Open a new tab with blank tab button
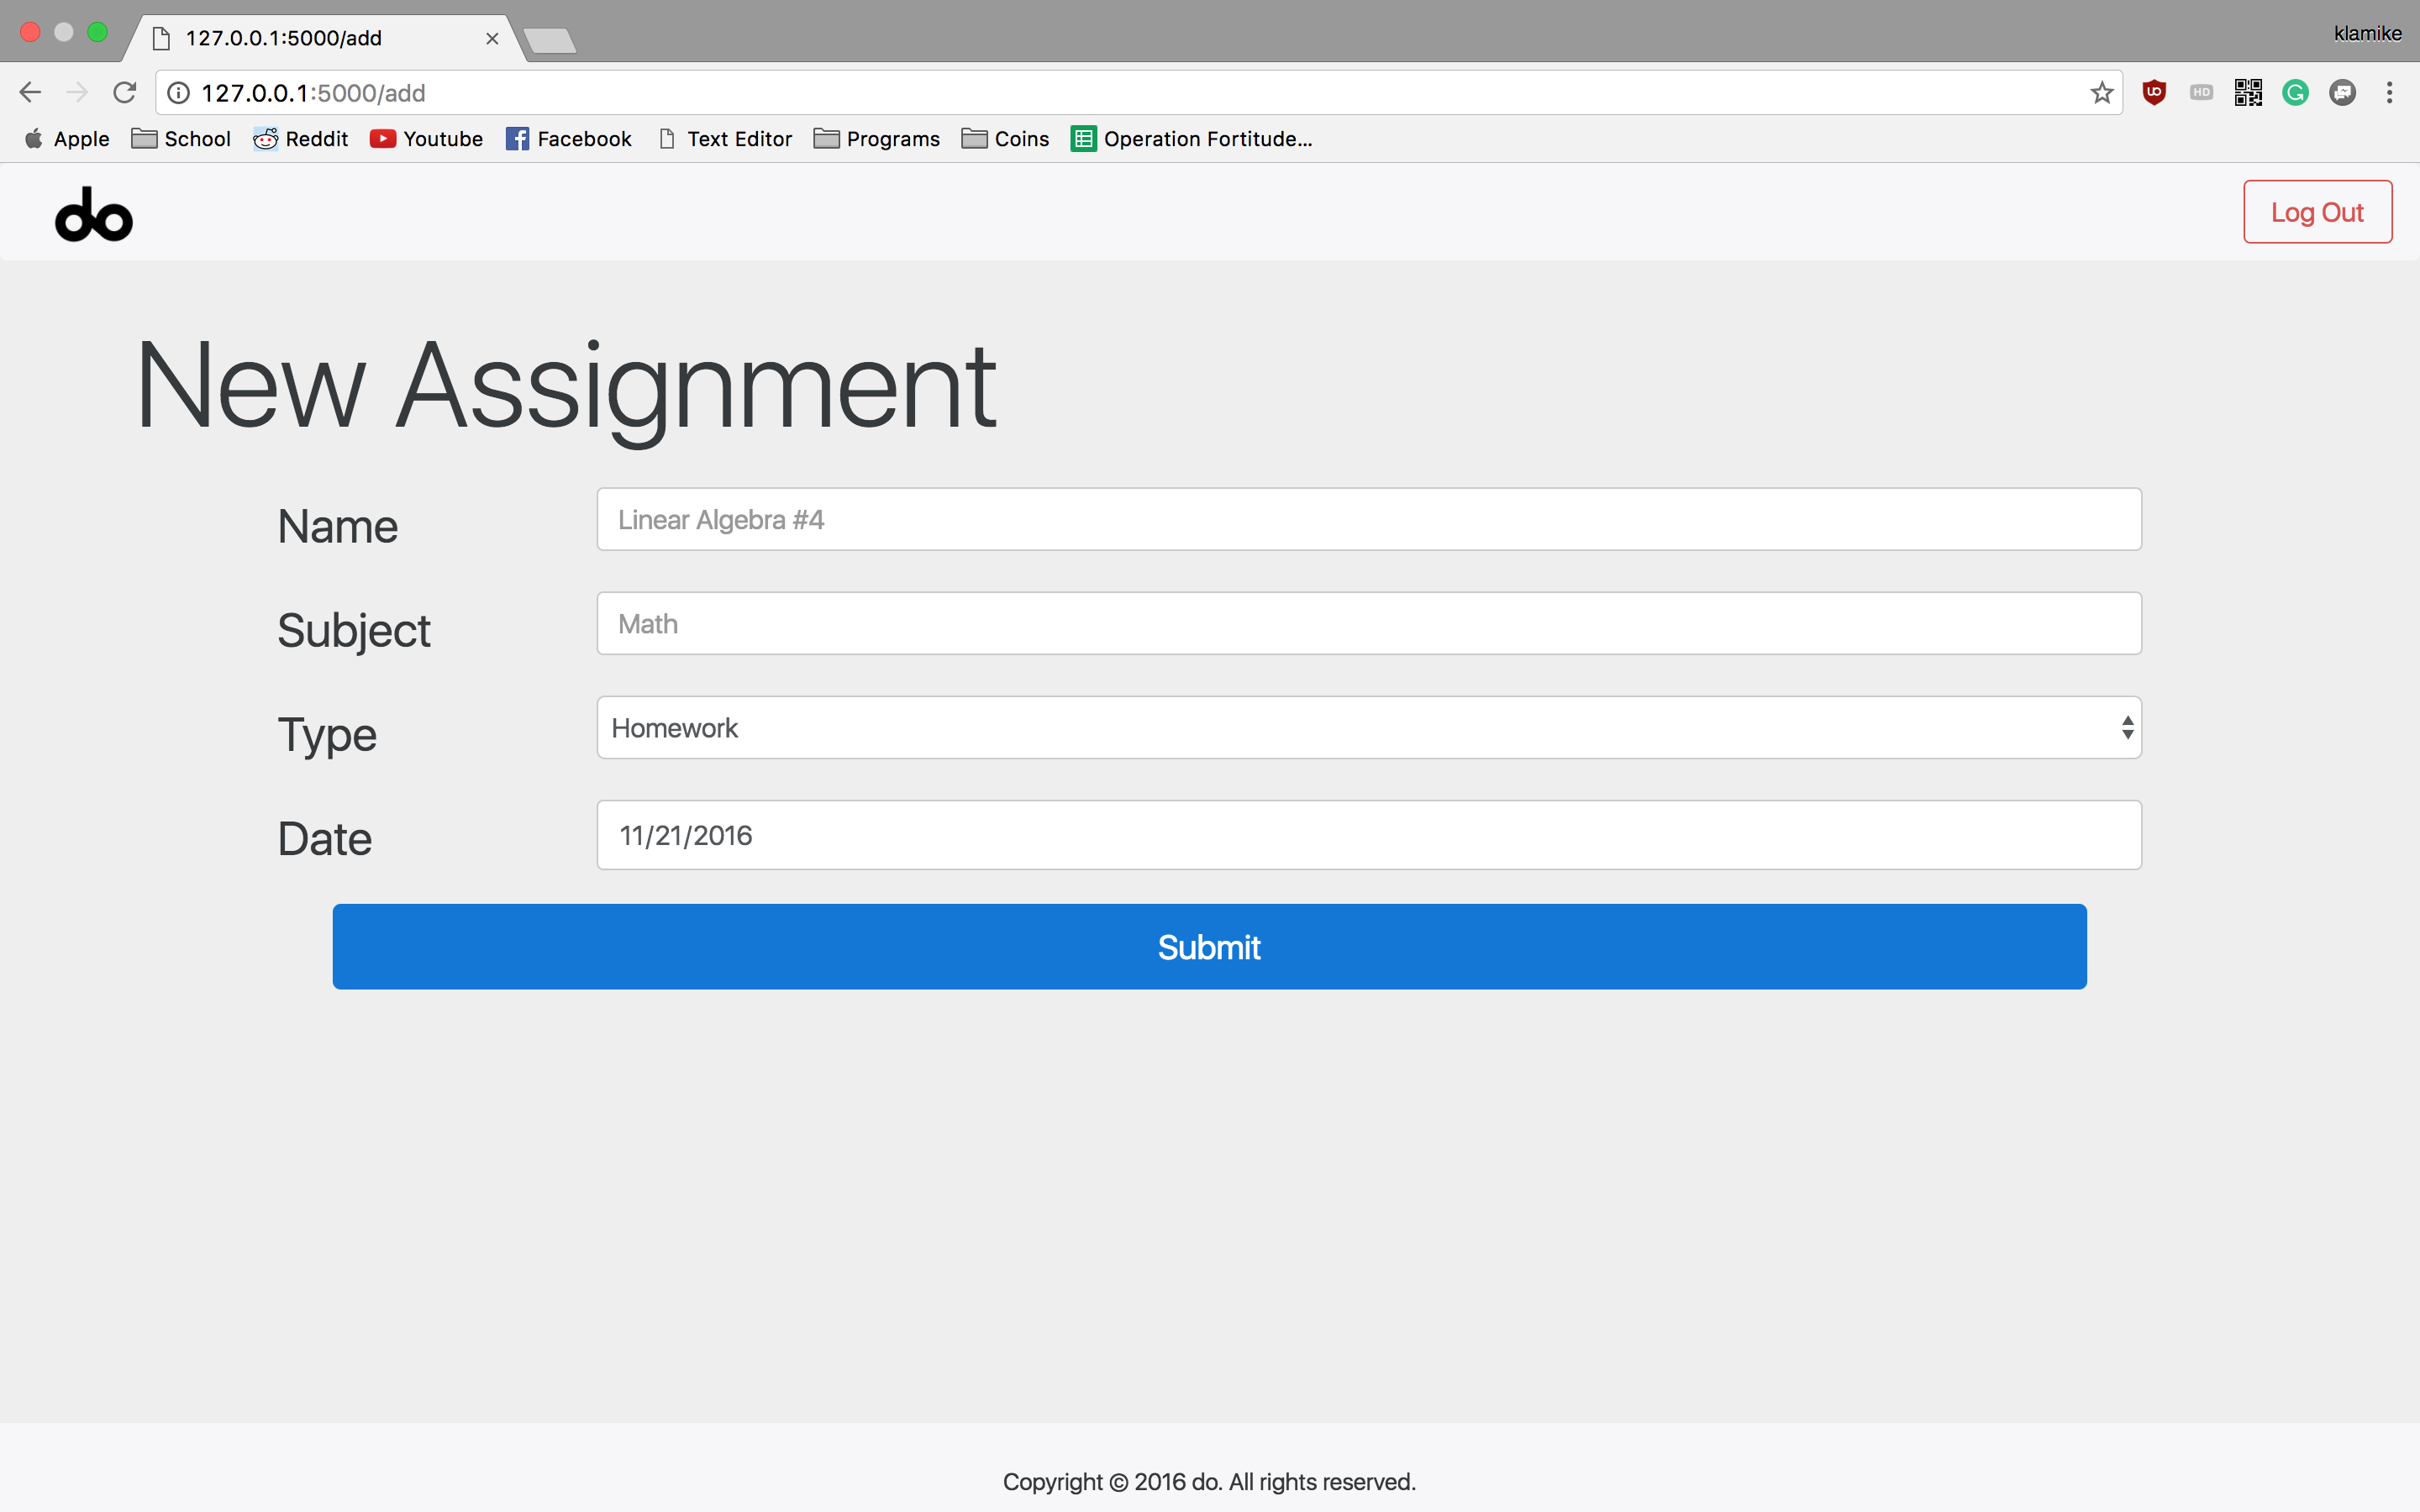2420x1512 pixels. click(x=549, y=41)
